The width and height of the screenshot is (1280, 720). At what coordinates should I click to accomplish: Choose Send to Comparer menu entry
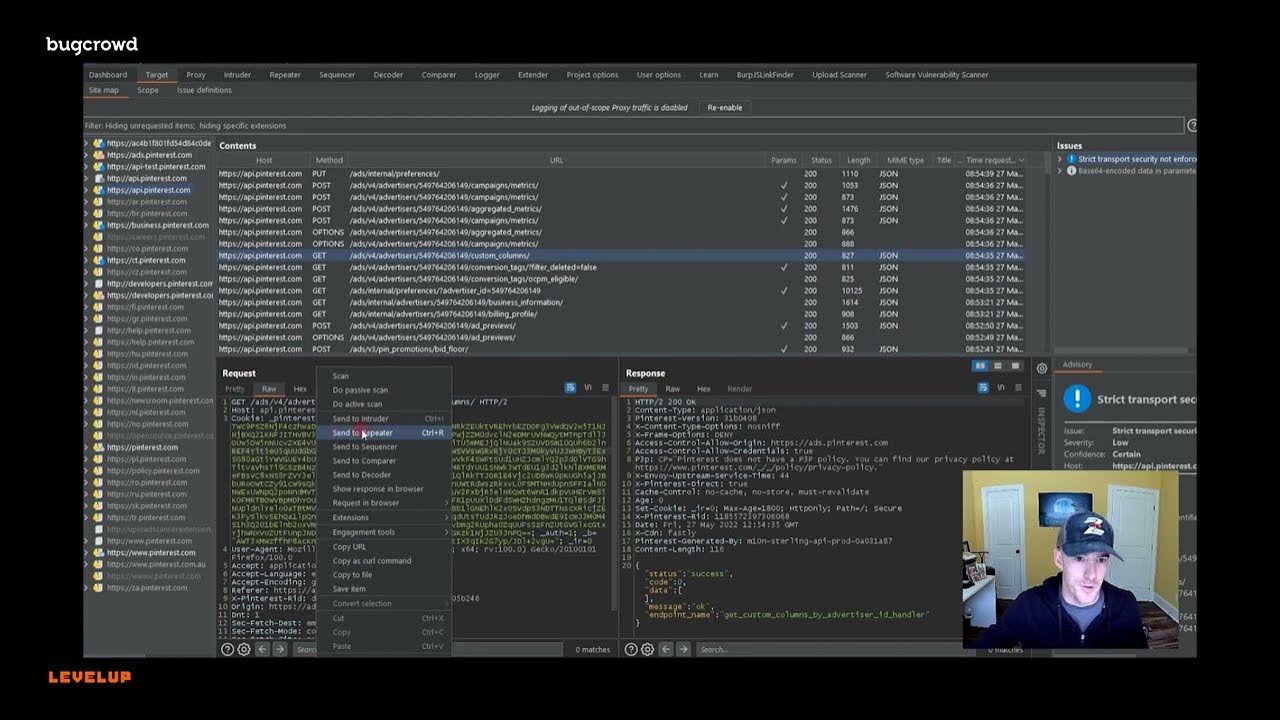click(x=384, y=461)
